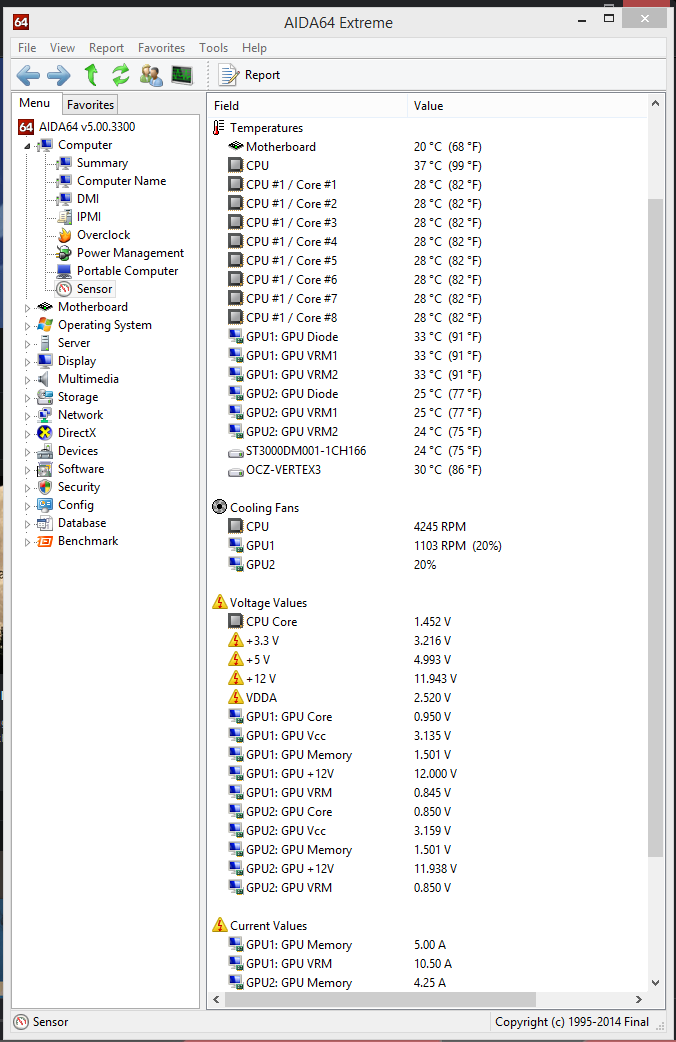
Task: Click the horizontal scrollbar right arrow
Action: [638, 999]
